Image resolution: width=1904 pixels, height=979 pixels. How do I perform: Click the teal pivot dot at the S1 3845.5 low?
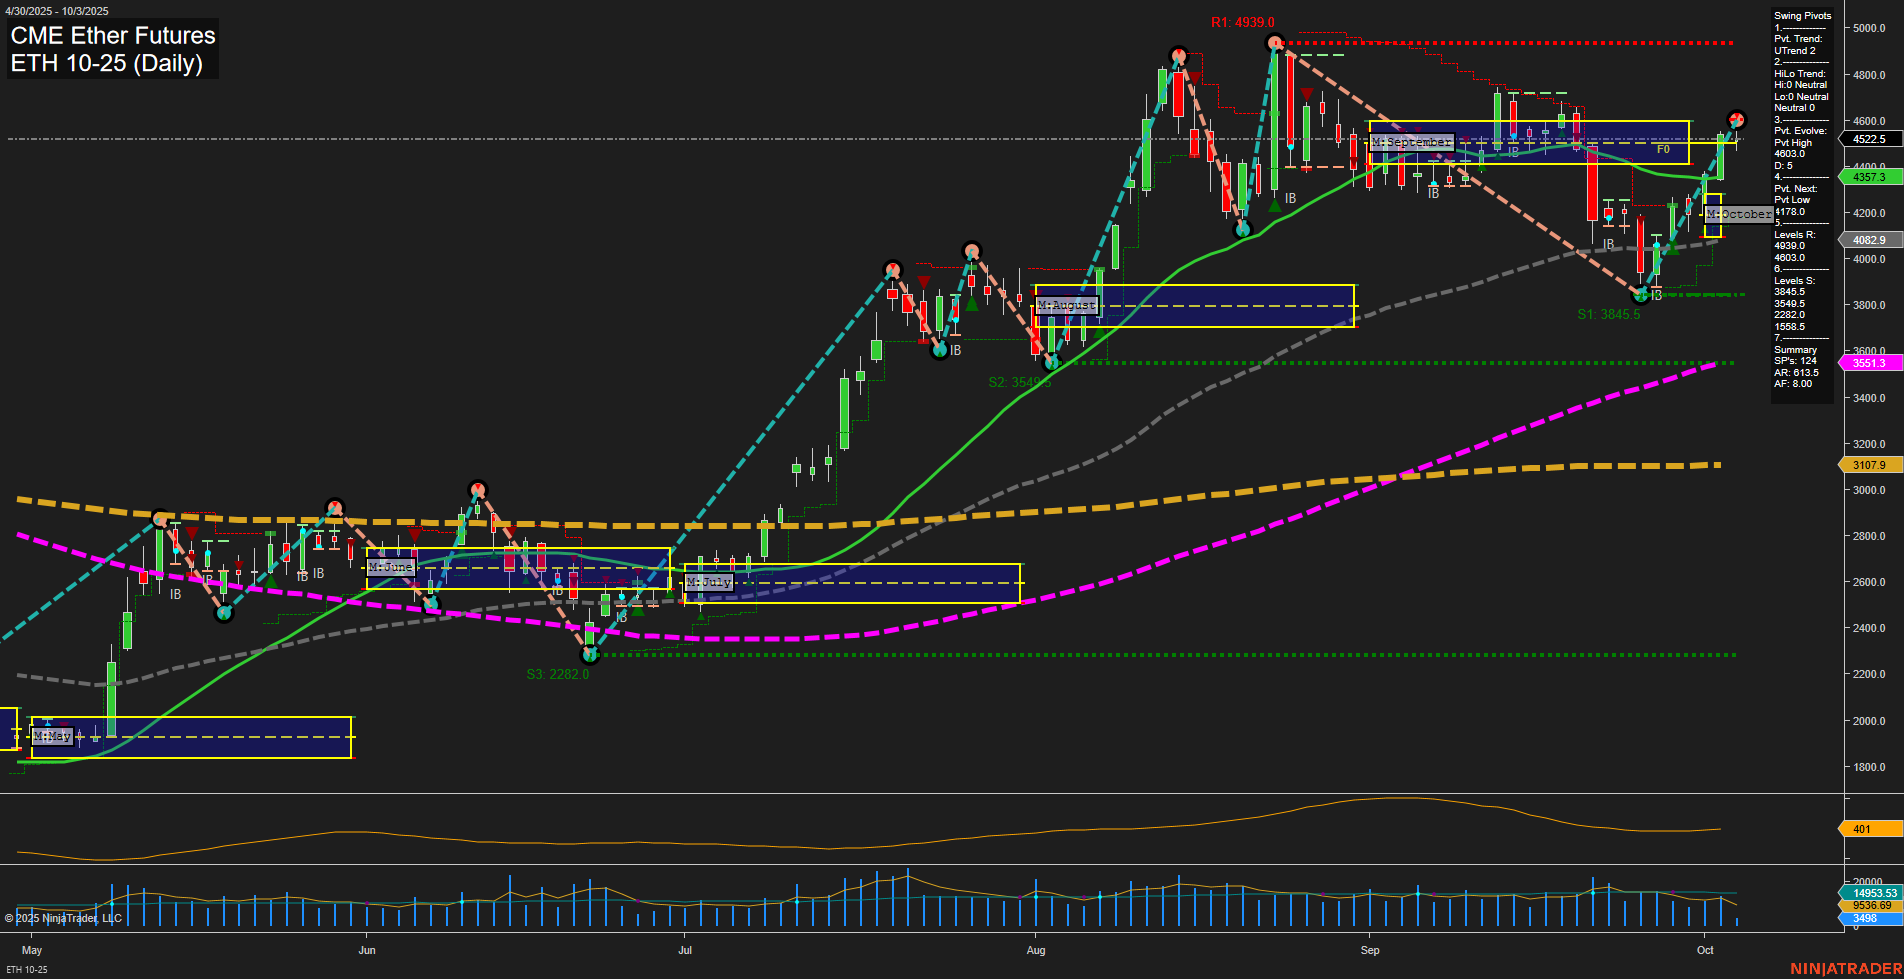tap(1641, 295)
